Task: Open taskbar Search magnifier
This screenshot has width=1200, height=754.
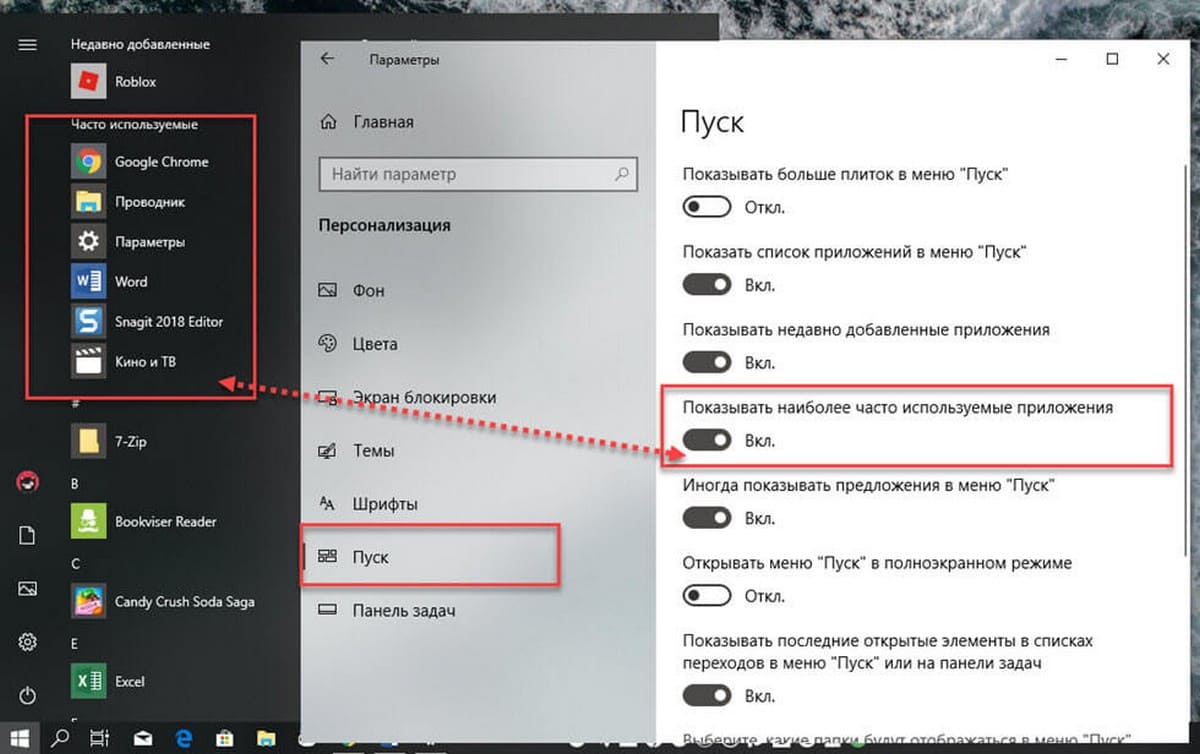Action: click(60, 738)
